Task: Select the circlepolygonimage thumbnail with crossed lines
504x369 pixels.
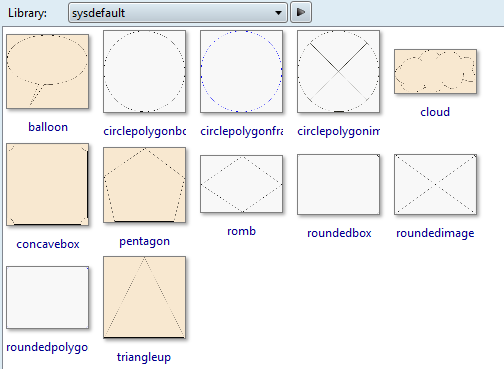Action: tap(338, 71)
